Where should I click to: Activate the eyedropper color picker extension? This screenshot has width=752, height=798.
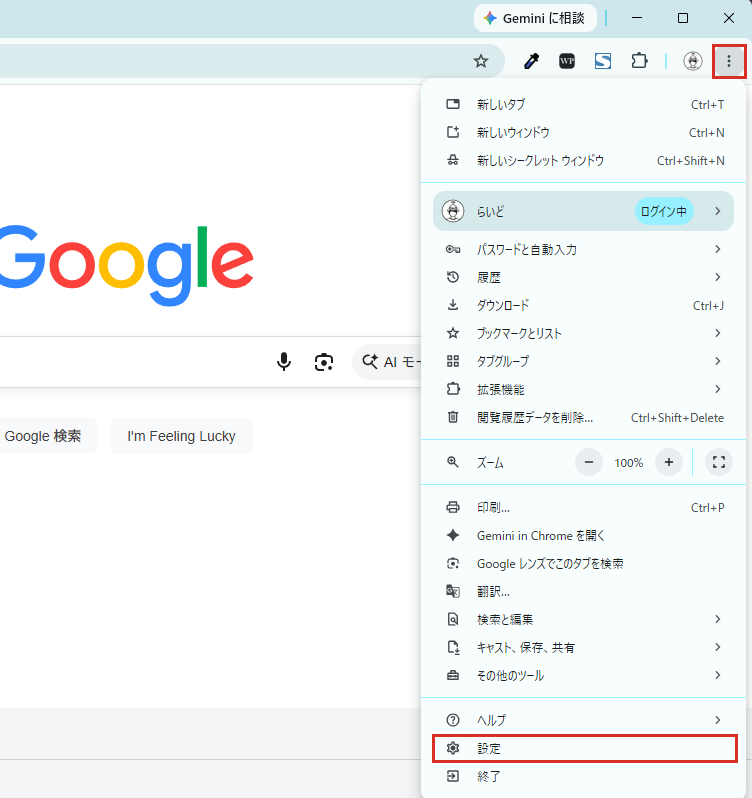coord(531,62)
